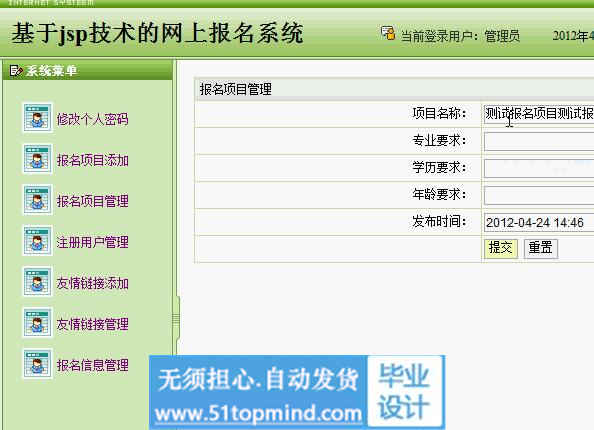
Task: Open the 报名项目添加 menu link
Action: (92, 160)
